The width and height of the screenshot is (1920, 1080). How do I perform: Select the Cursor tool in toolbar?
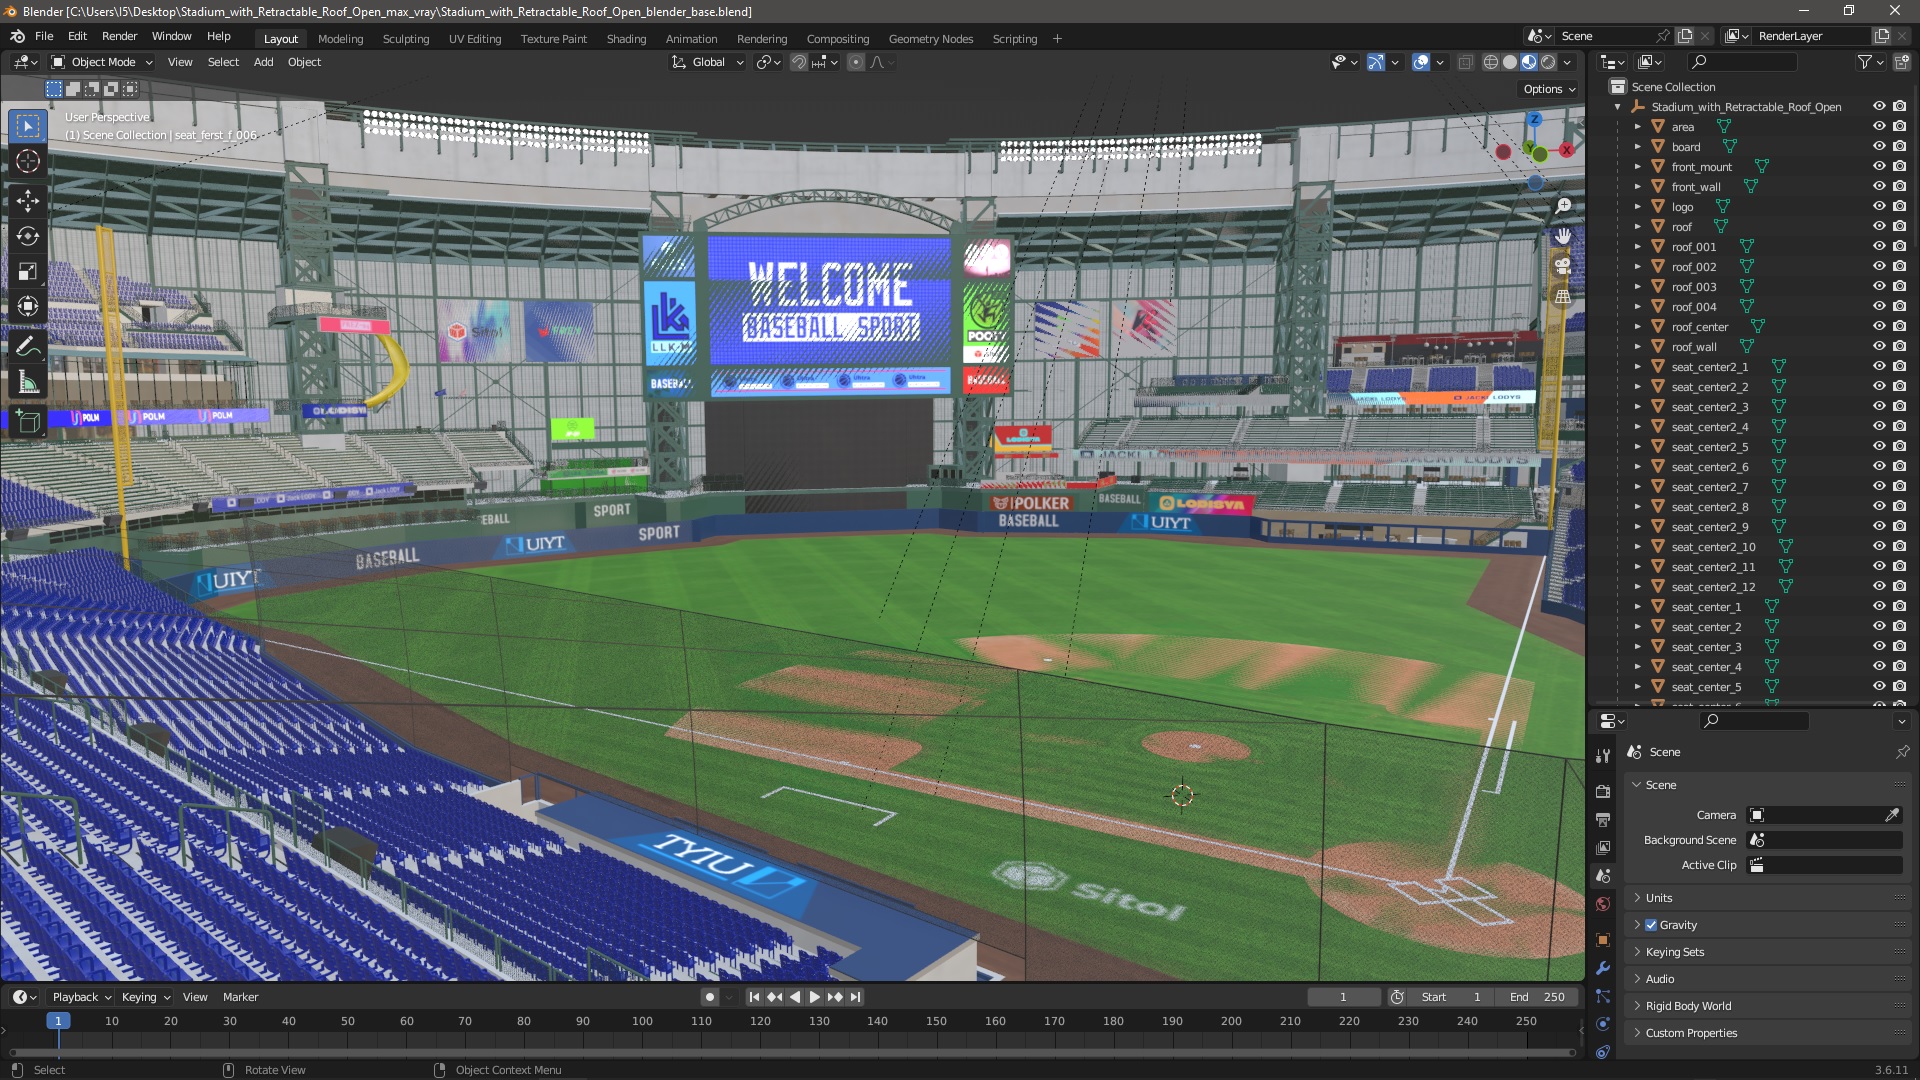point(28,162)
